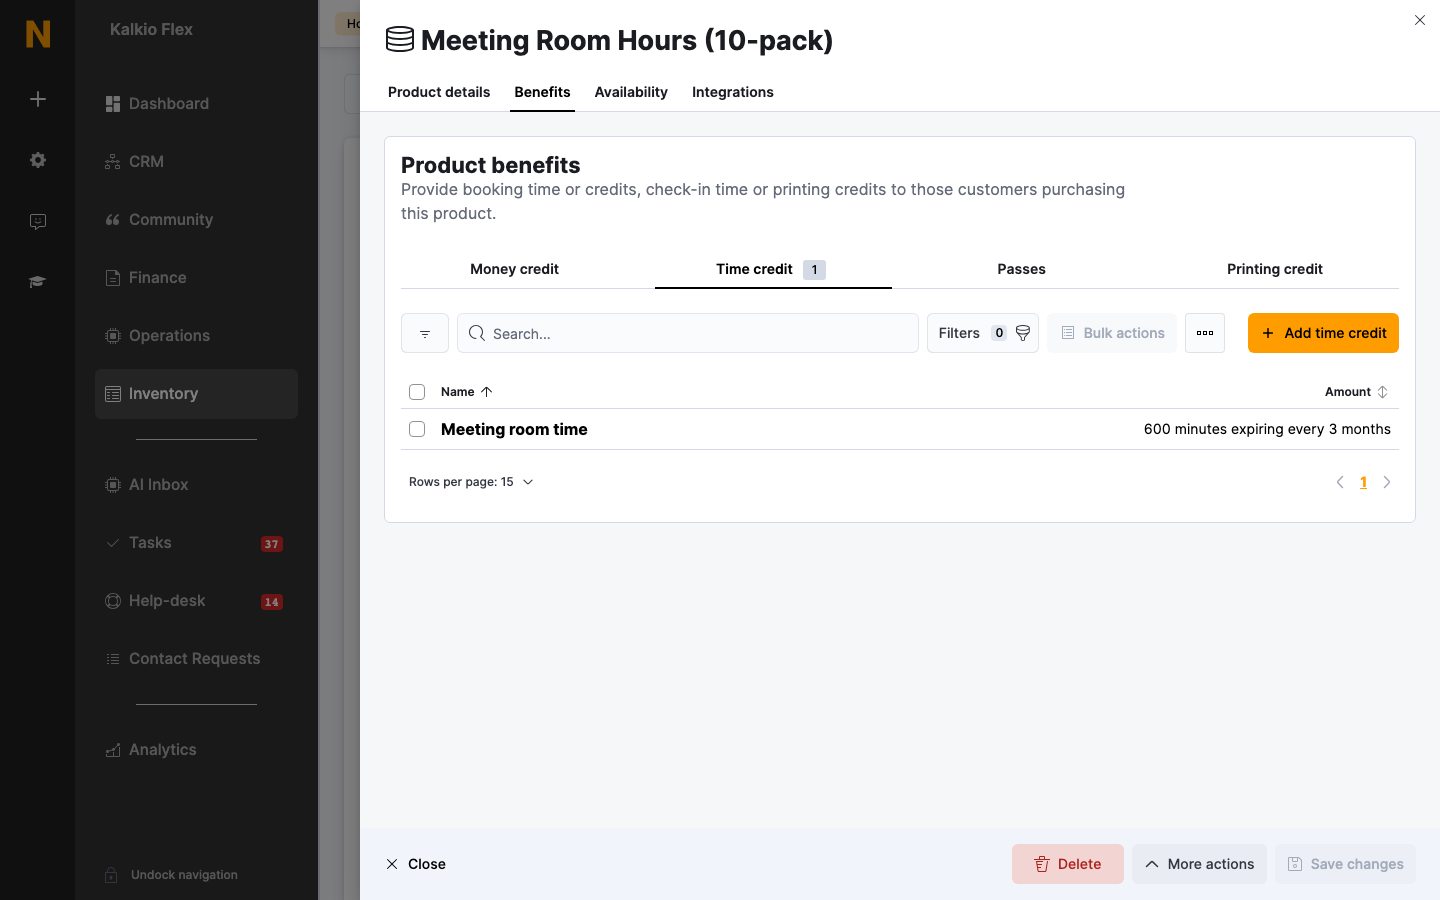Click page number 1
1440x900 pixels.
pos(1363,482)
